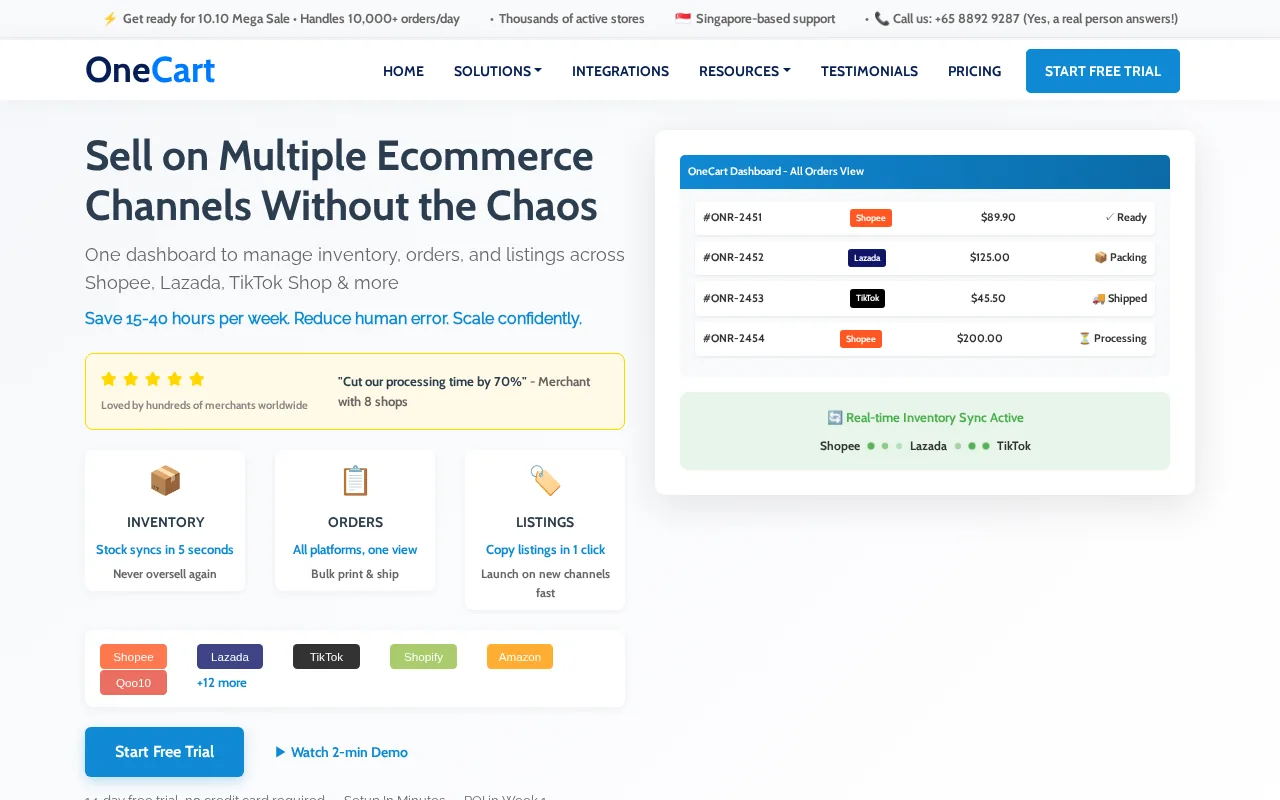Click the hero Start Free Trial button

point(164,752)
